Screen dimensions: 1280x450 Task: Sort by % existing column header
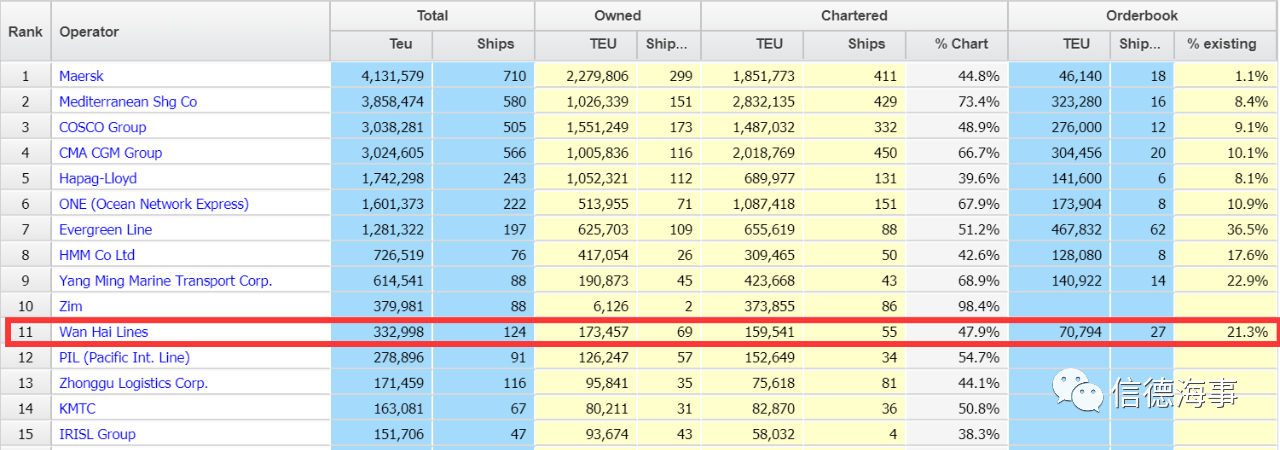pyautogui.click(x=1225, y=44)
